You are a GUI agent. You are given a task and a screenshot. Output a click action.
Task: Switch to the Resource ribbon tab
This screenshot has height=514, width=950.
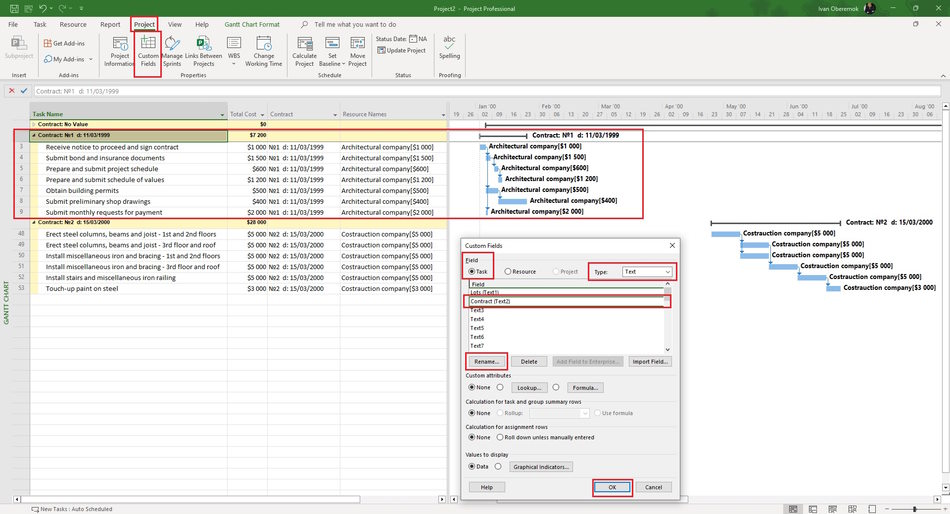coord(73,25)
